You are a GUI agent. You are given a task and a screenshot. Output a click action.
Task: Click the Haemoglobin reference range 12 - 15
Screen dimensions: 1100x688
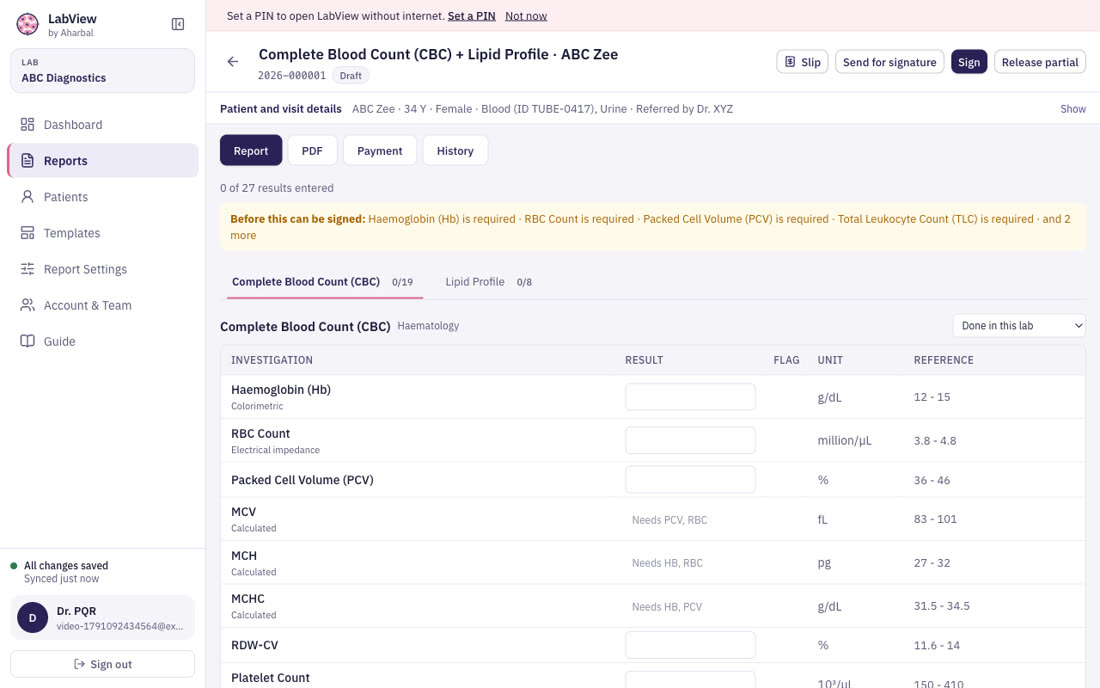932,397
